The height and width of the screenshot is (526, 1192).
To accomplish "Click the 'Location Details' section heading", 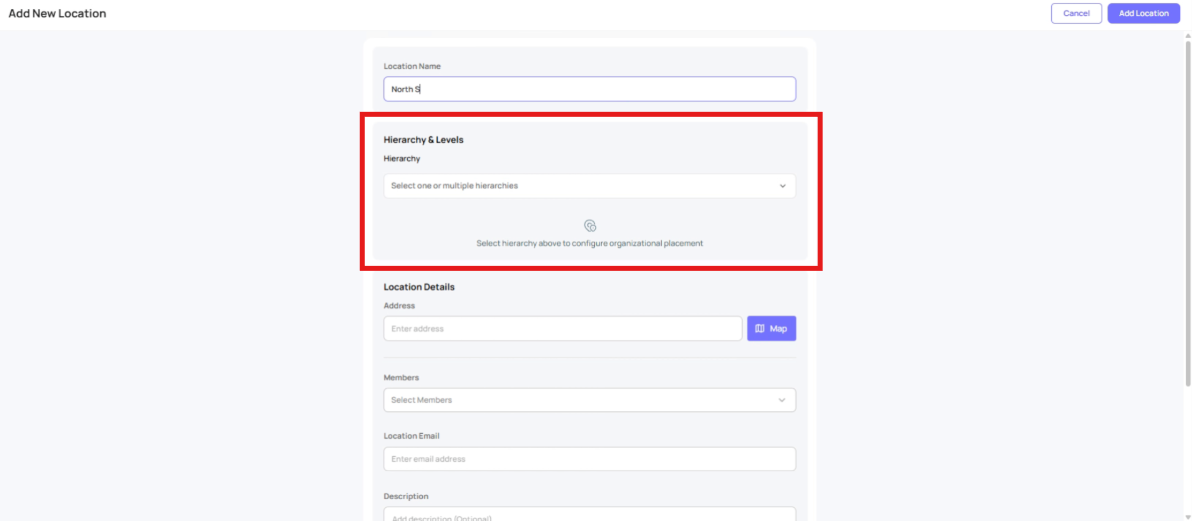I will 419,287.
